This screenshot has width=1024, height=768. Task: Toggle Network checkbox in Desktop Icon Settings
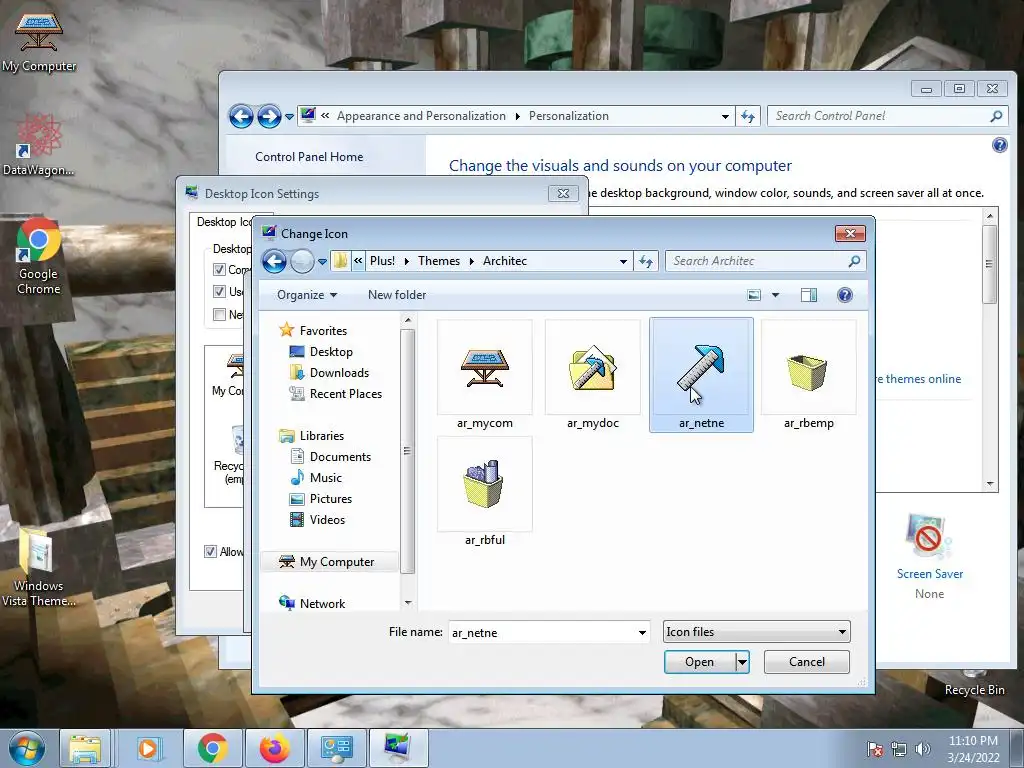(x=219, y=314)
